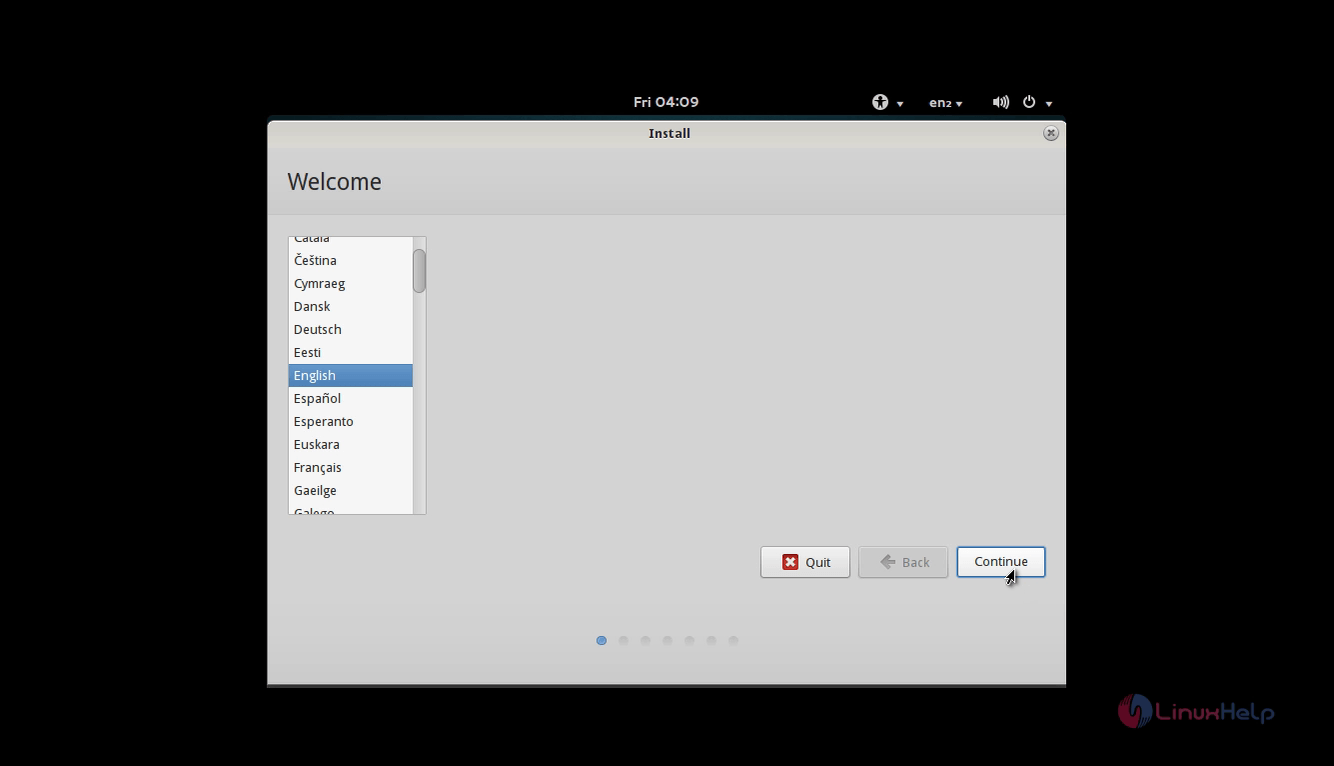Close the Install window
This screenshot has width=1334, height=766.
tap(1050, 133)
